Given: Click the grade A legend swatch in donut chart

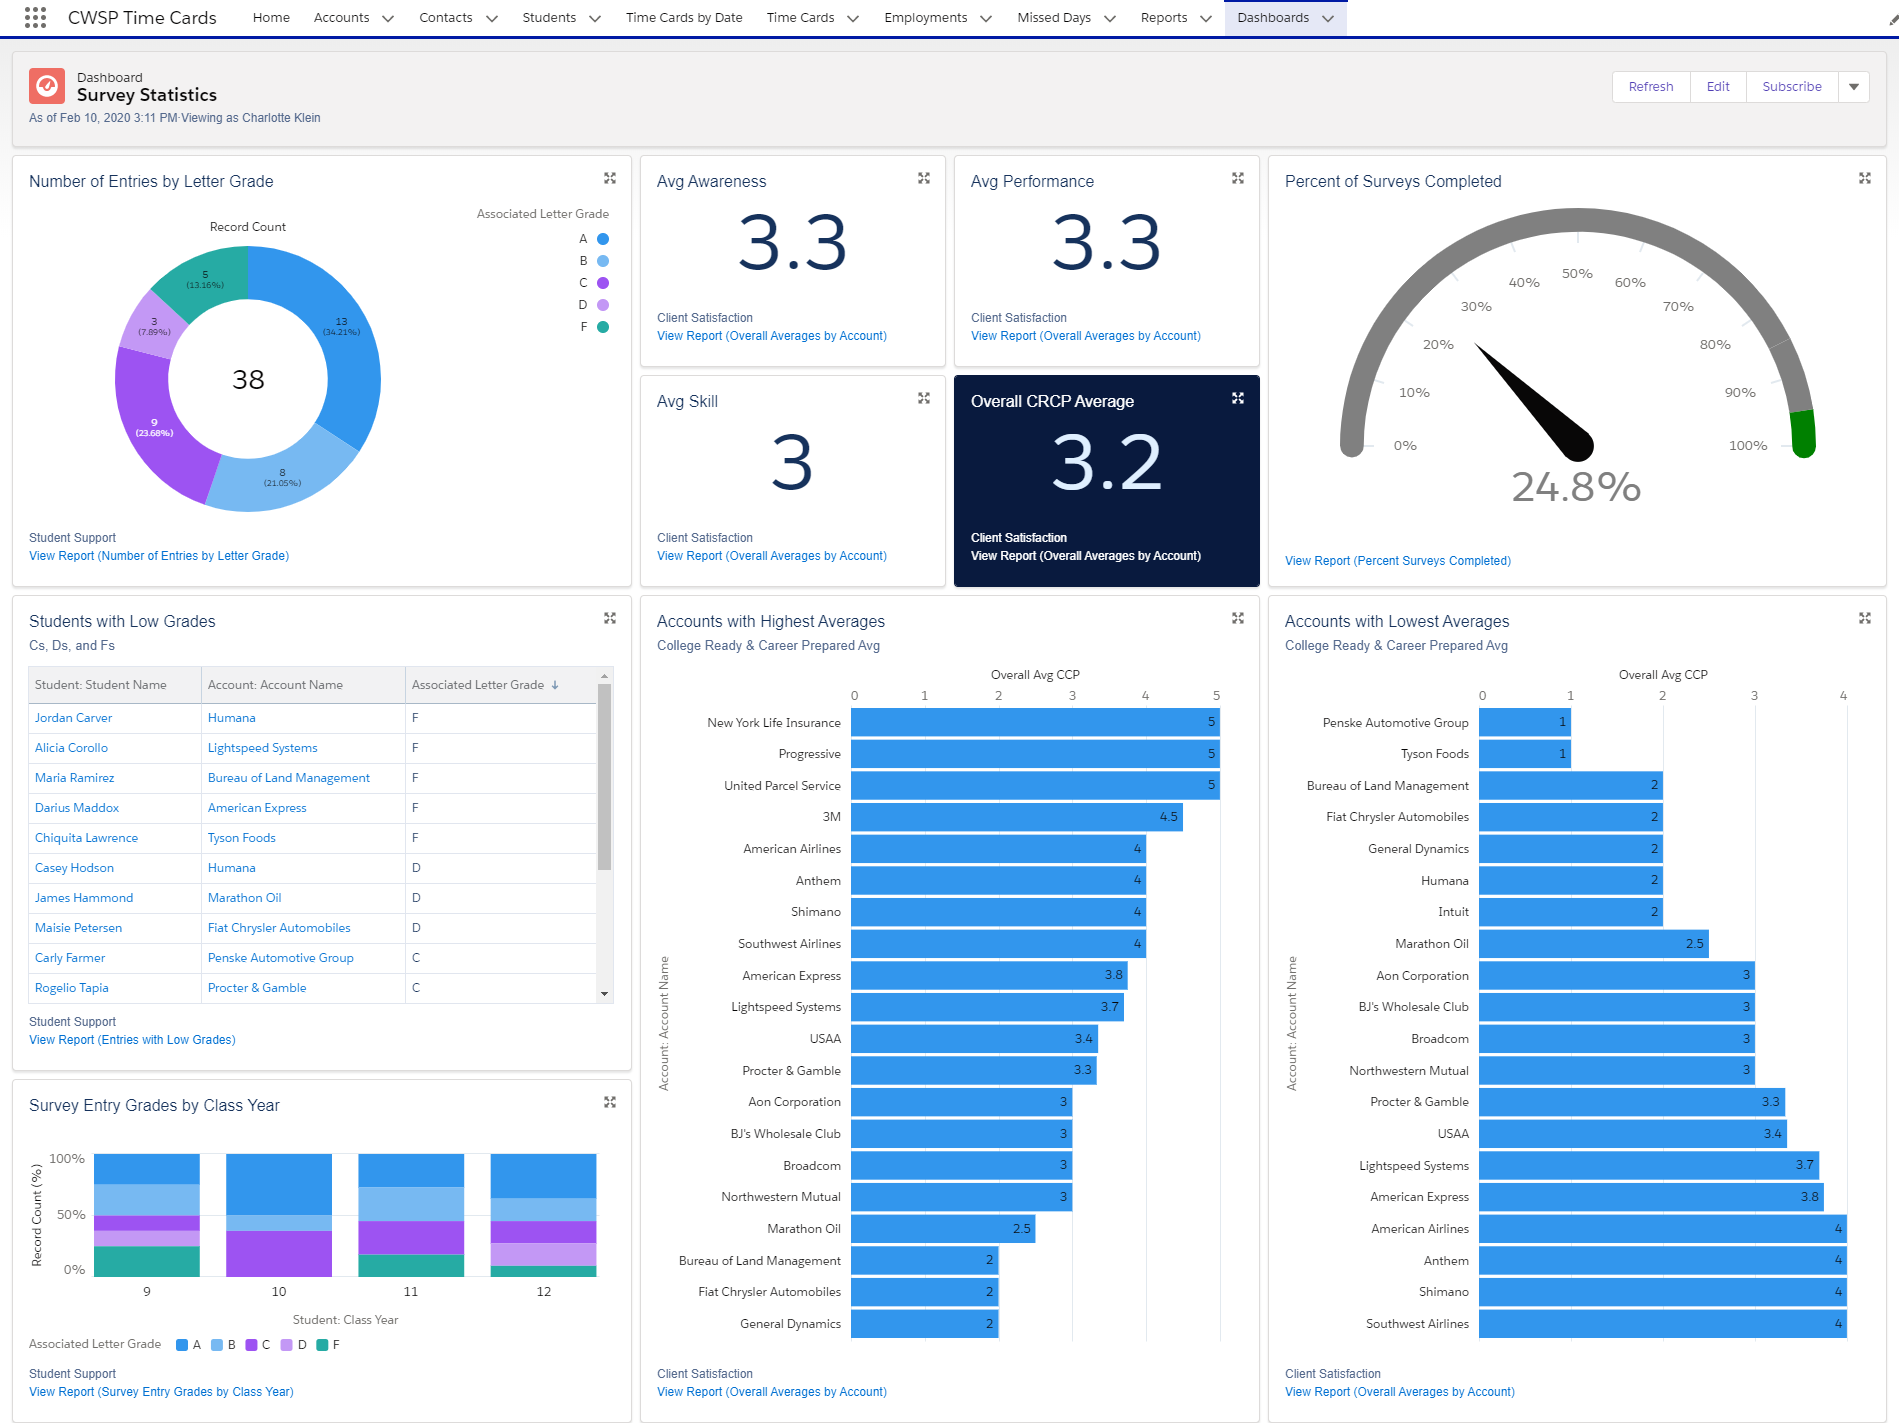Looking at the screenshot, I should tap(603, 239).
